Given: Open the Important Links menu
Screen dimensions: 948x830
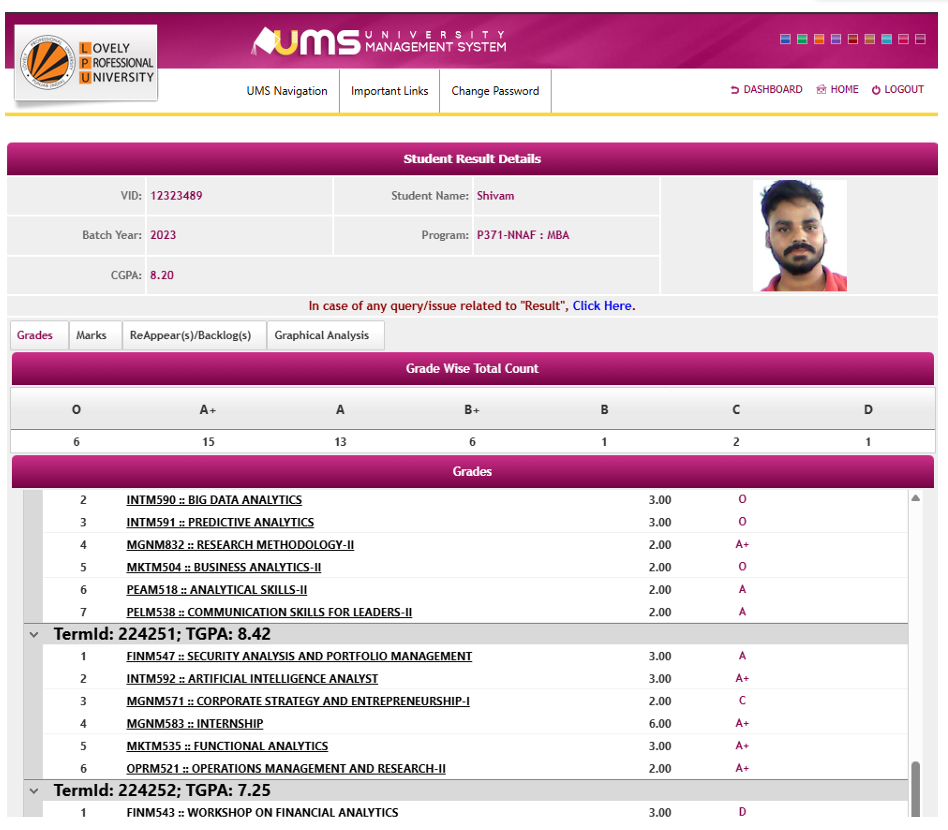Looking at the screenshot, I should click(x=389, y=91).
